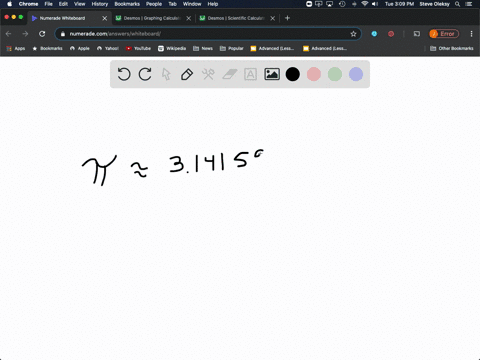Click the profile Error button

(x=444, y=34)
